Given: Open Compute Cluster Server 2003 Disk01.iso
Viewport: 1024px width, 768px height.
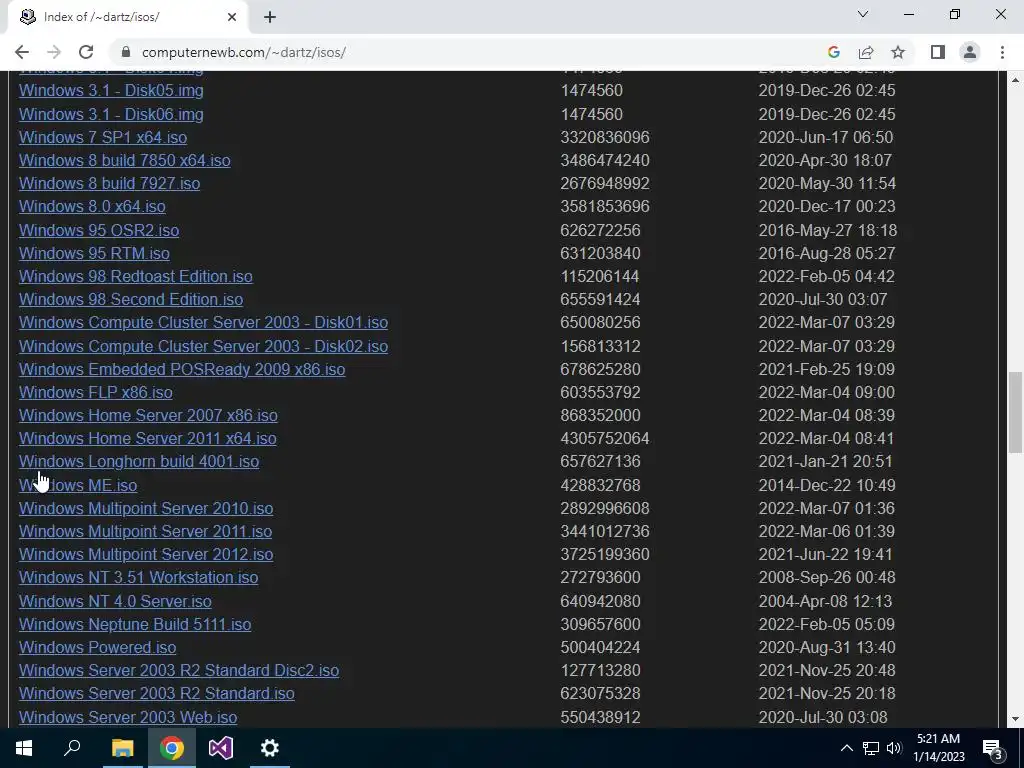Looking at the screenshot, I should point(203,323).
